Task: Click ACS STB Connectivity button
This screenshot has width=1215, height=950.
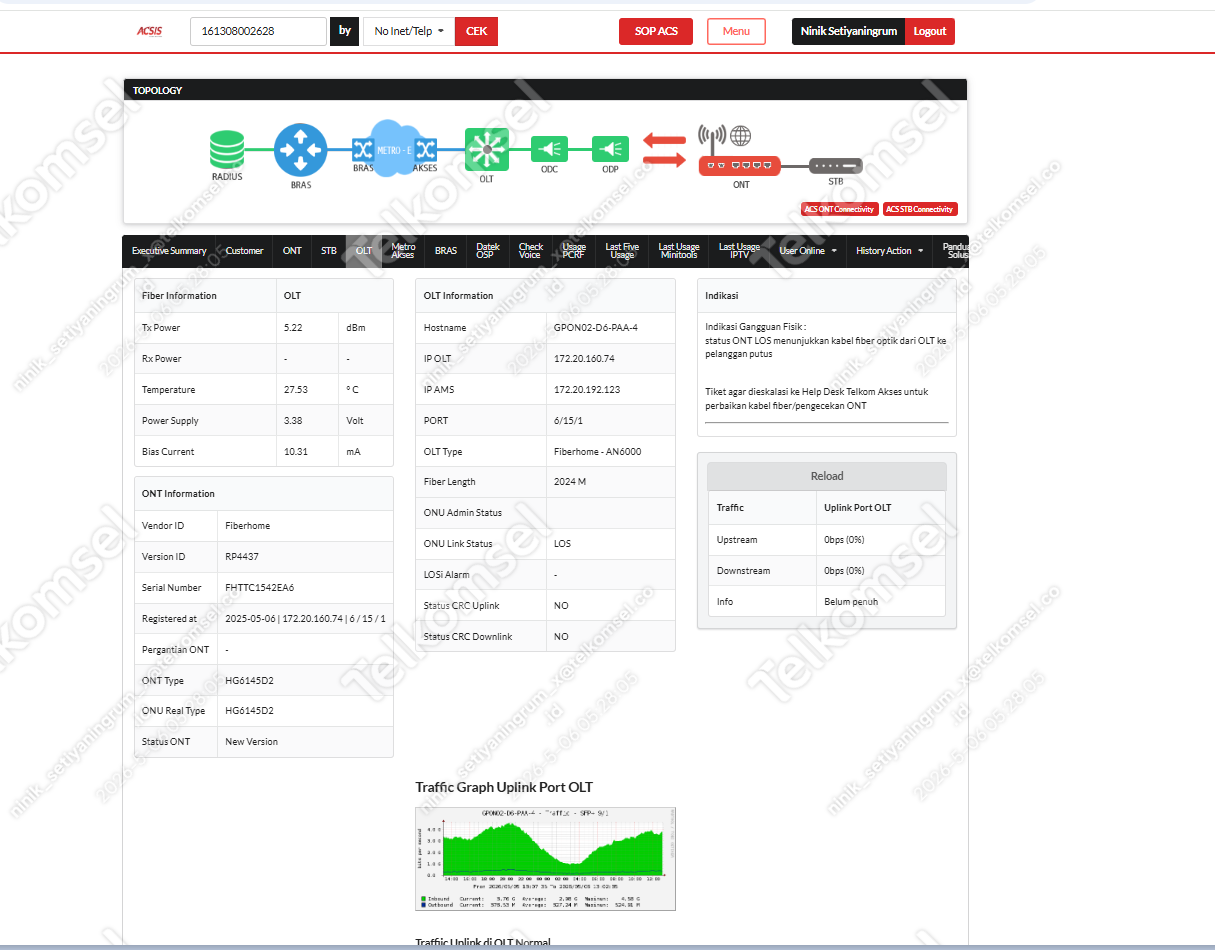Action: click(920, 209)
